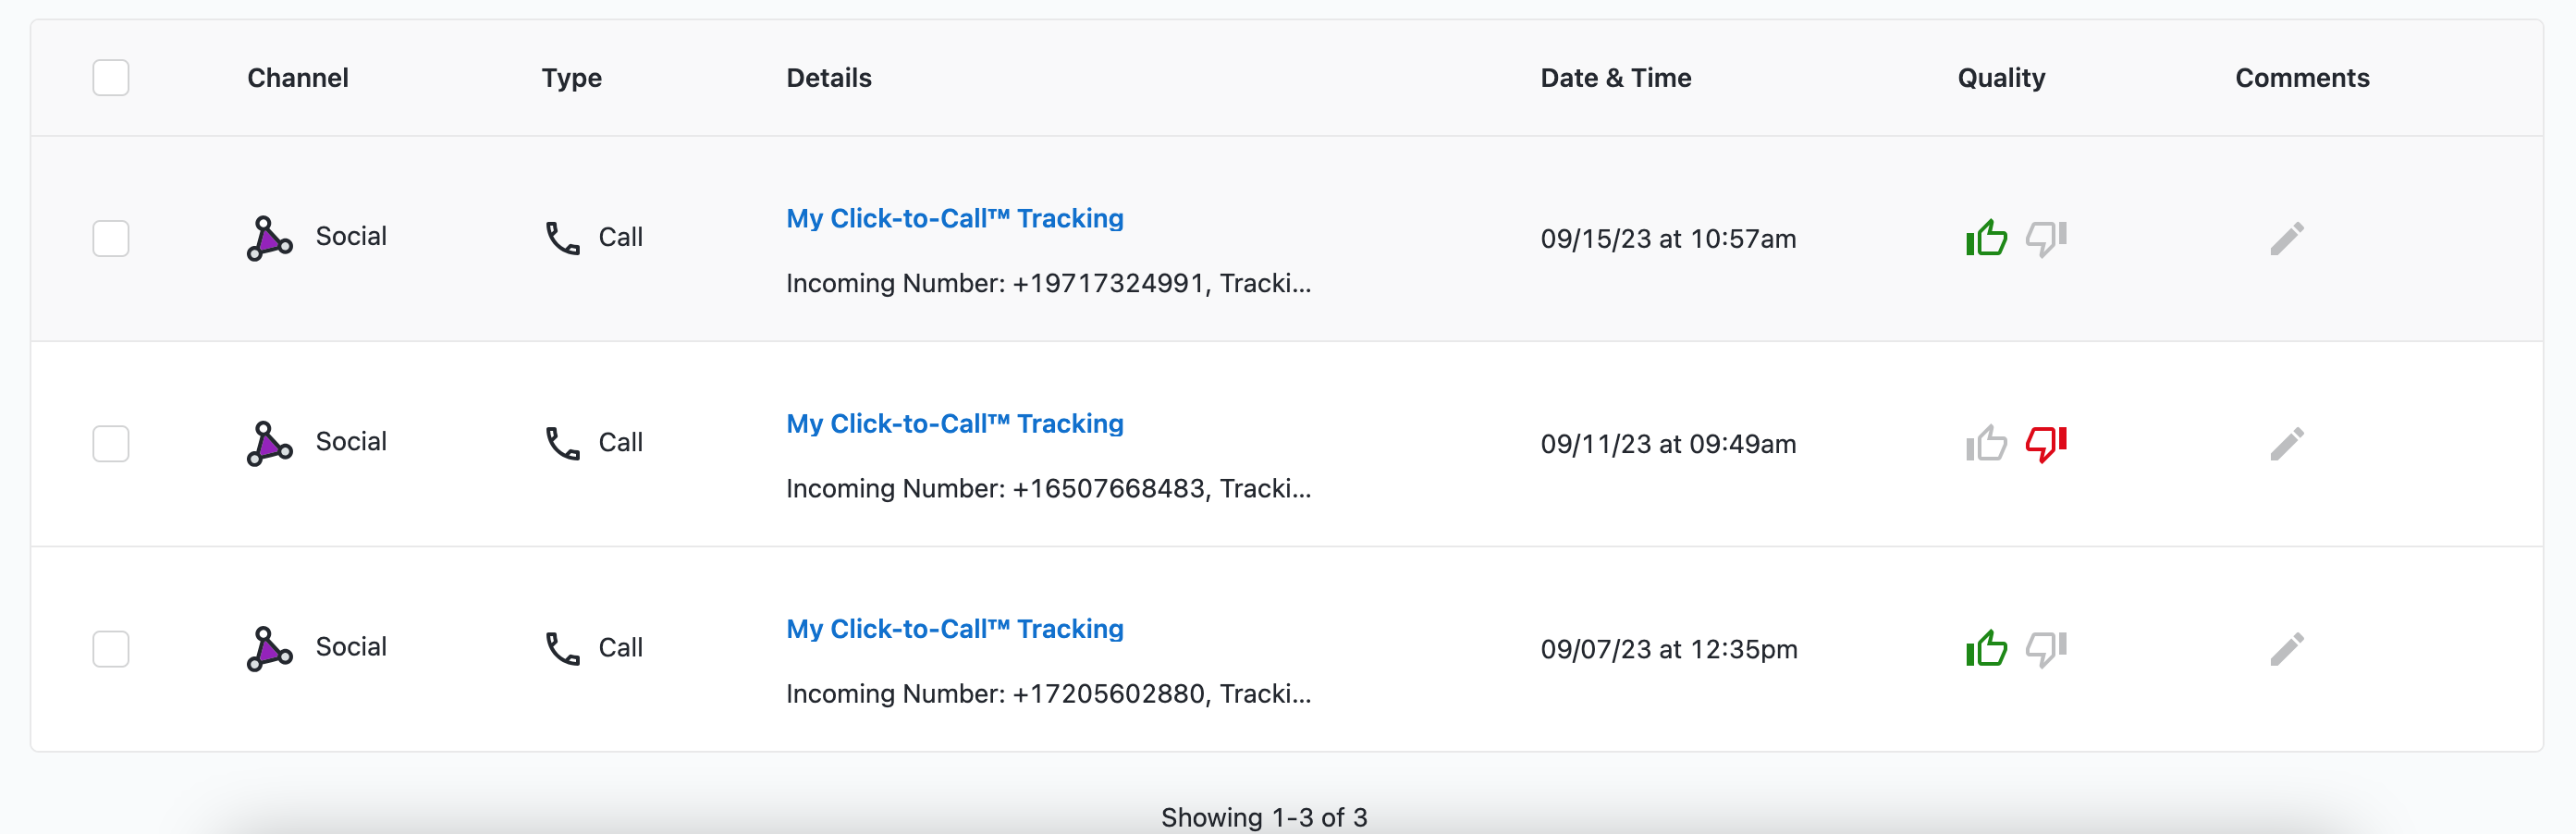This screenshot has width=2576, height=834.
Task: Toggle the select-all checkbox in the header
Action: pos(111,78)
